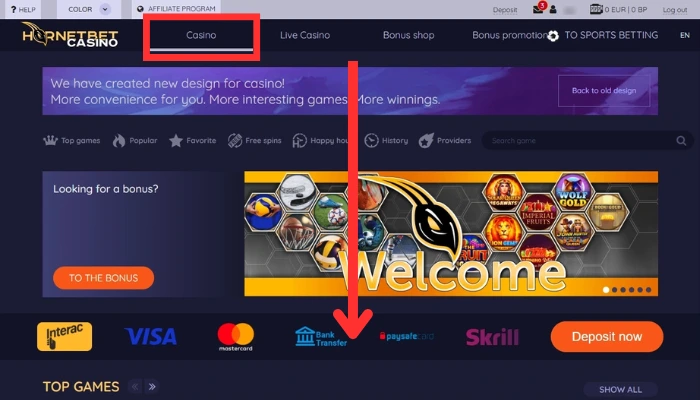
Task: Click the search magnifier icon
Action: coord(681,141)
